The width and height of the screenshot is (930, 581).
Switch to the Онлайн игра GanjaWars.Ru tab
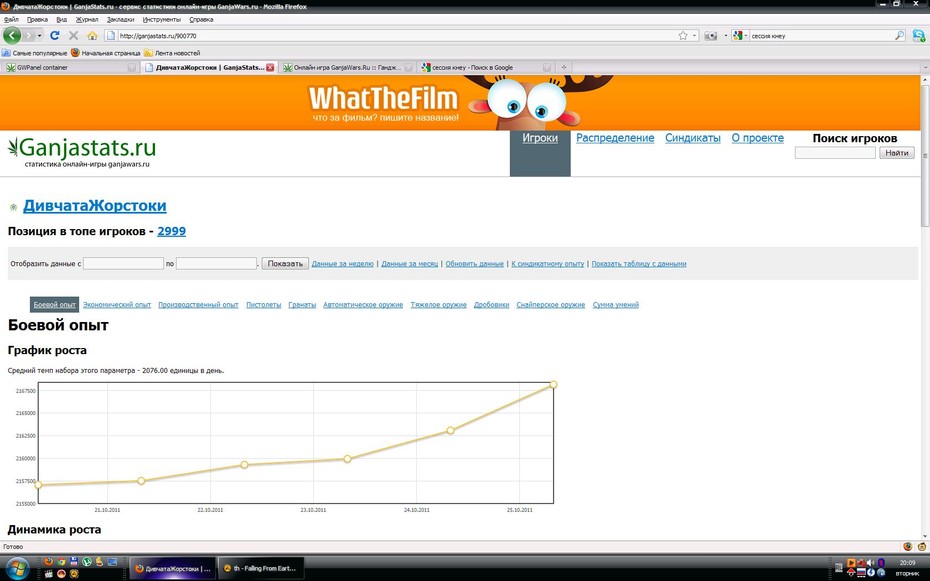tap(347, 68)
